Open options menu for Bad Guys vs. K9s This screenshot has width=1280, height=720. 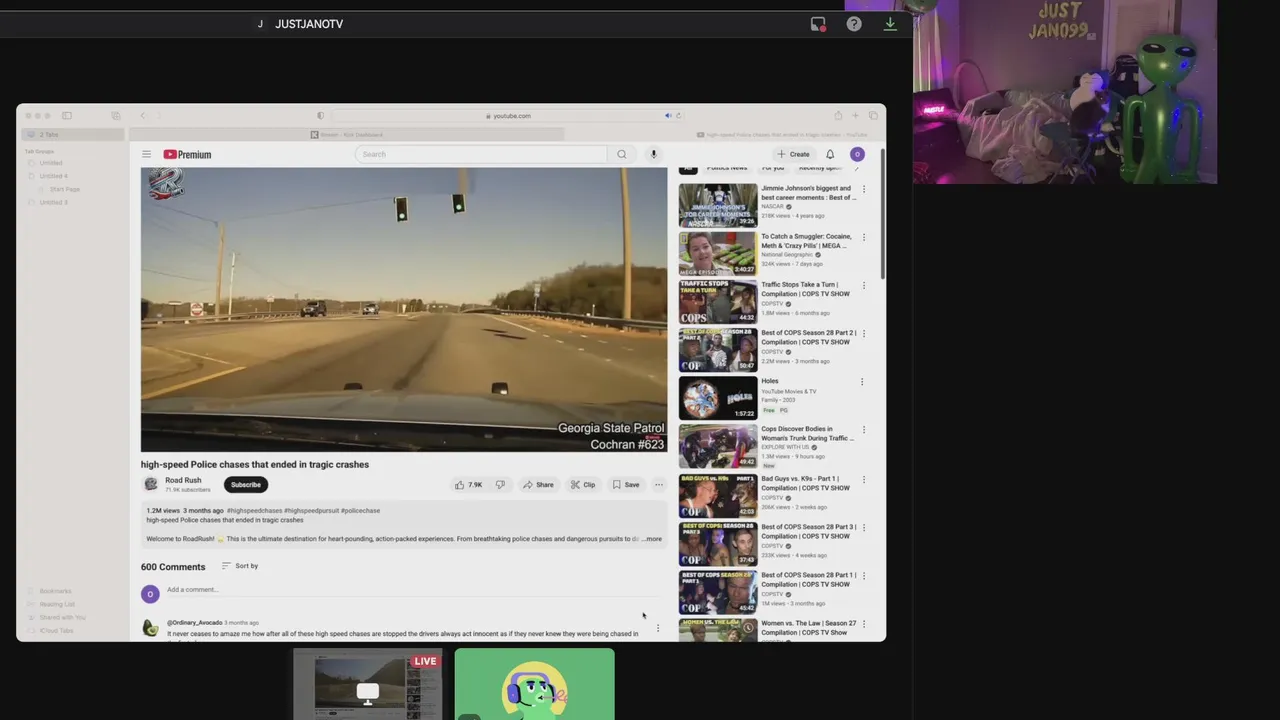point(864,479)
